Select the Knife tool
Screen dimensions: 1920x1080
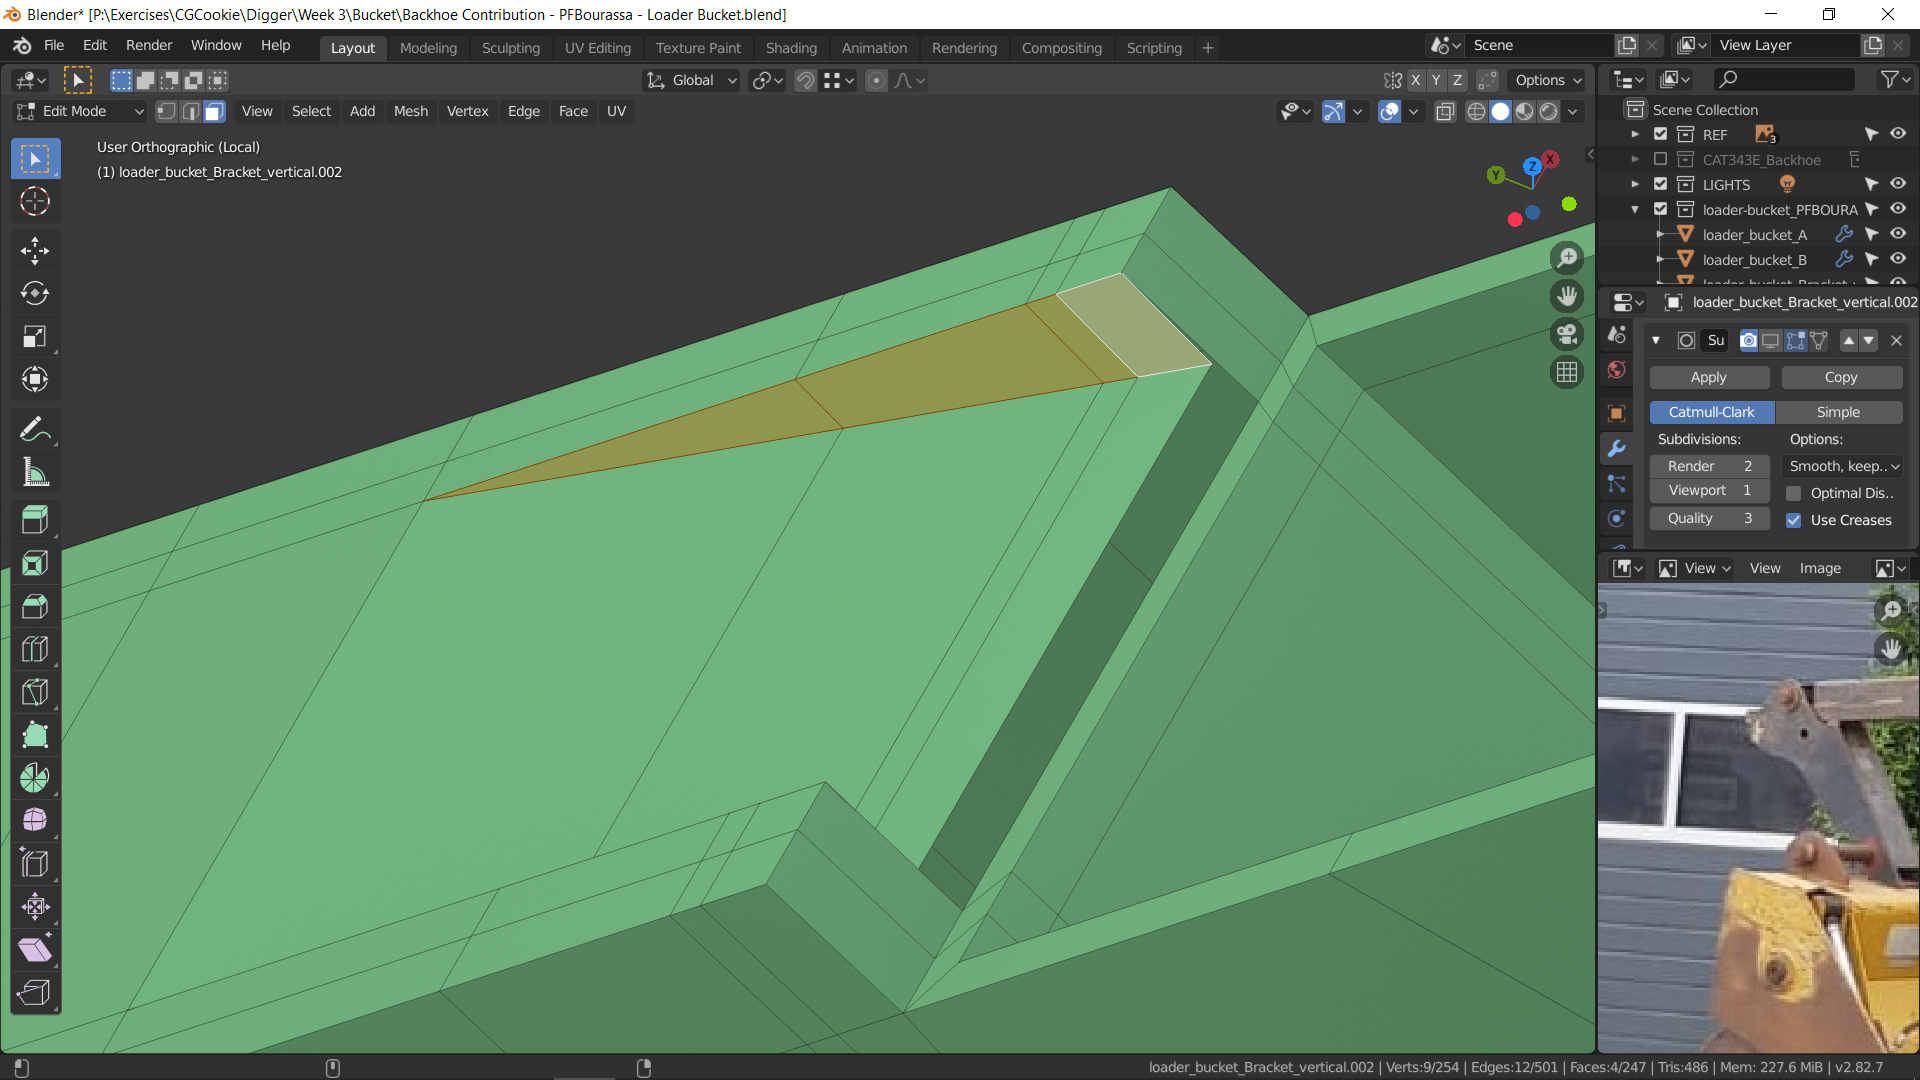click(35, 692)
